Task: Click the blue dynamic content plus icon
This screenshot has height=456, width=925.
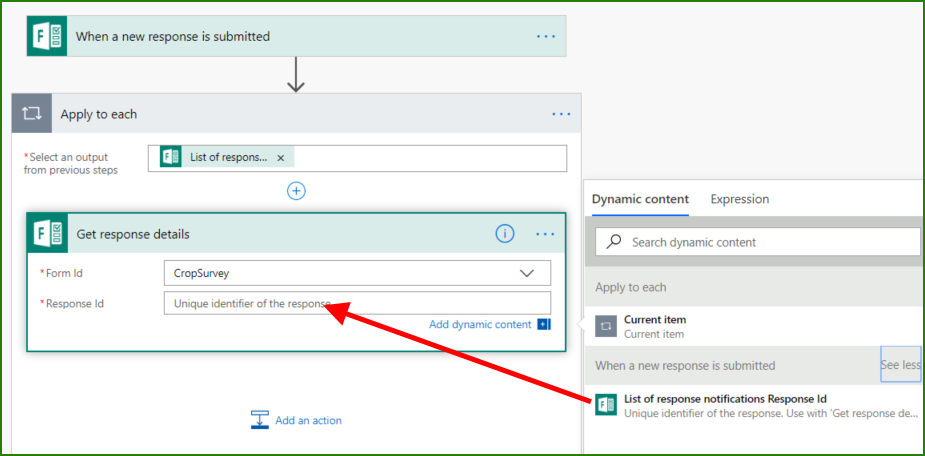Action: (x=544, y=324)
